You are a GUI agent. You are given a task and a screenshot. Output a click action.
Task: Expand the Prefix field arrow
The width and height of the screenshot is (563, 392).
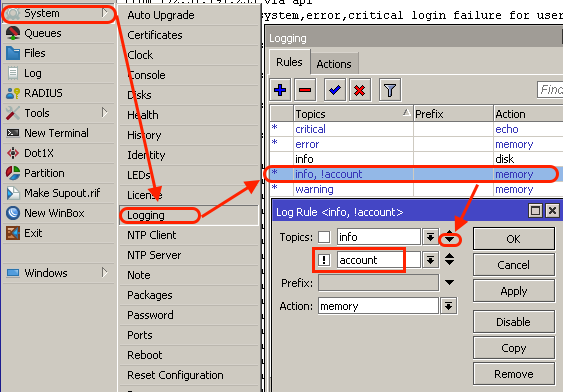click(x=449, y=283)
